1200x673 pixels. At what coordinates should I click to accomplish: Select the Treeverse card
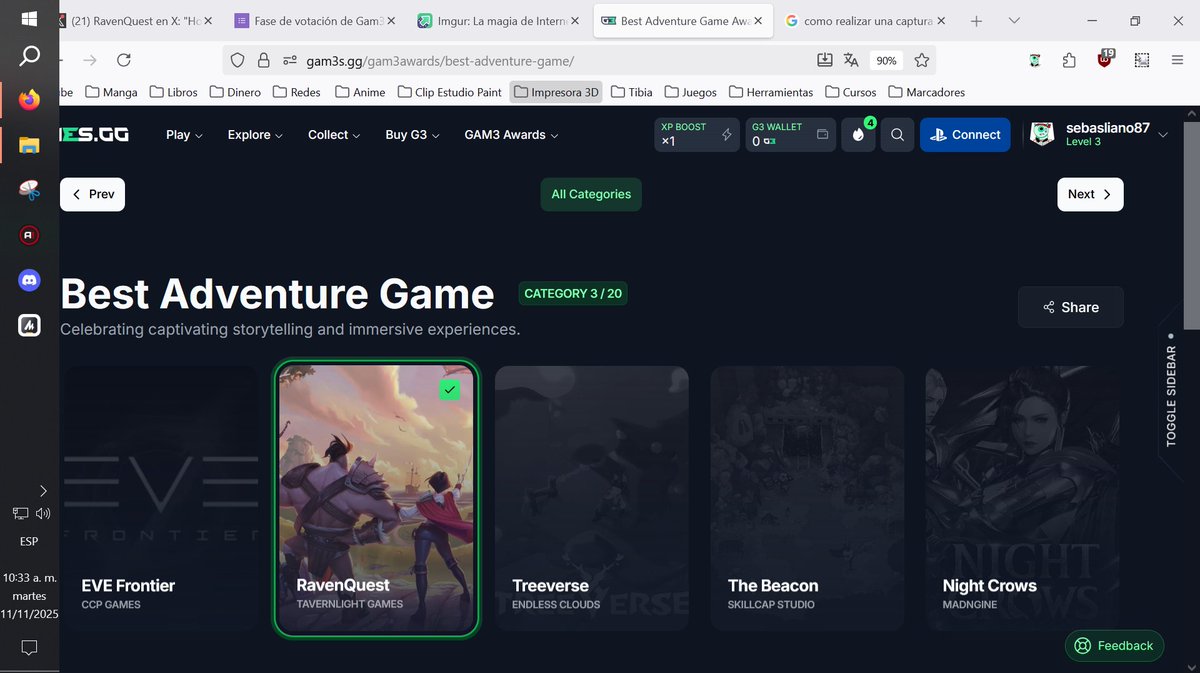[592, 498]
